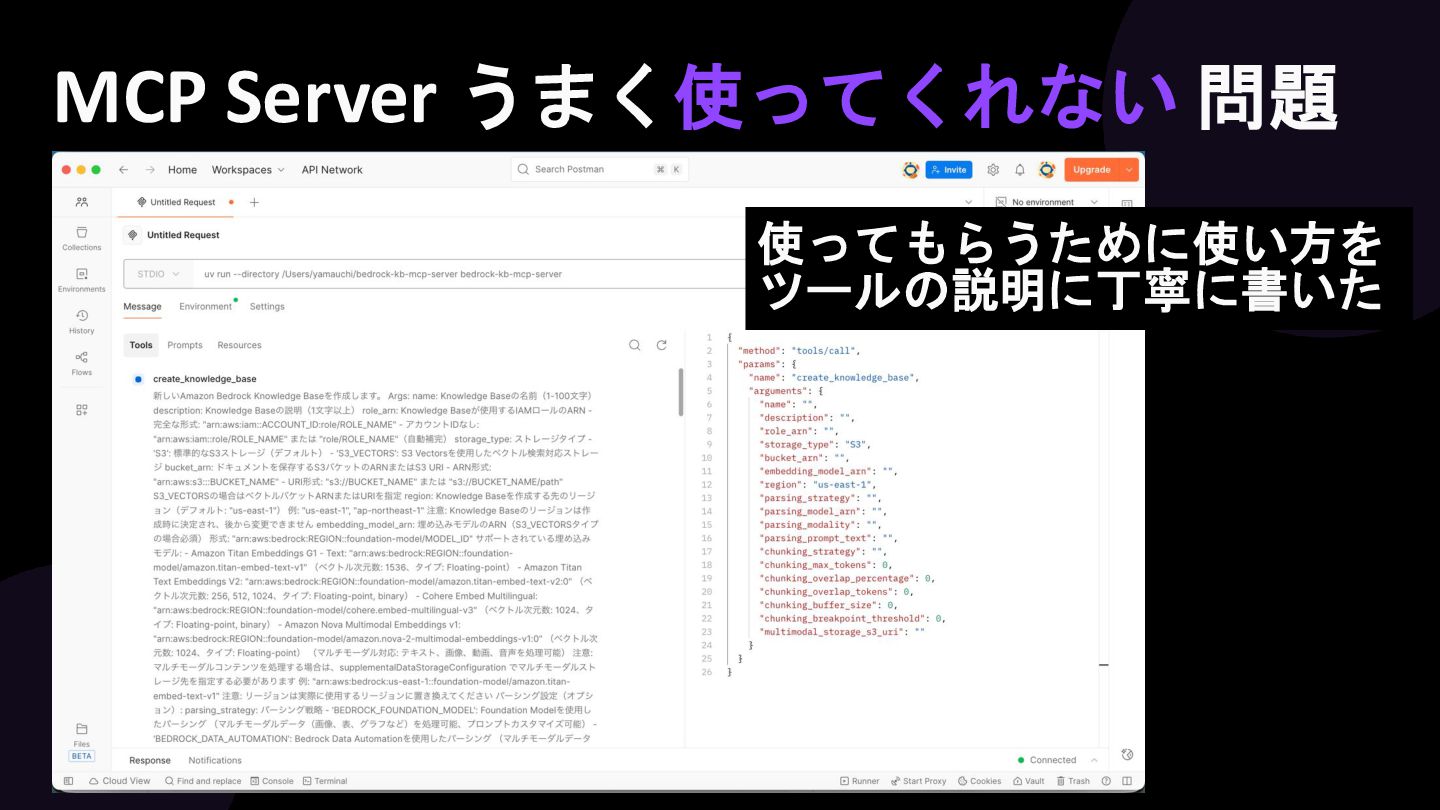Screen dimensions: 1440x810
Task: Open the help question mark icon
Action: 1106,781
